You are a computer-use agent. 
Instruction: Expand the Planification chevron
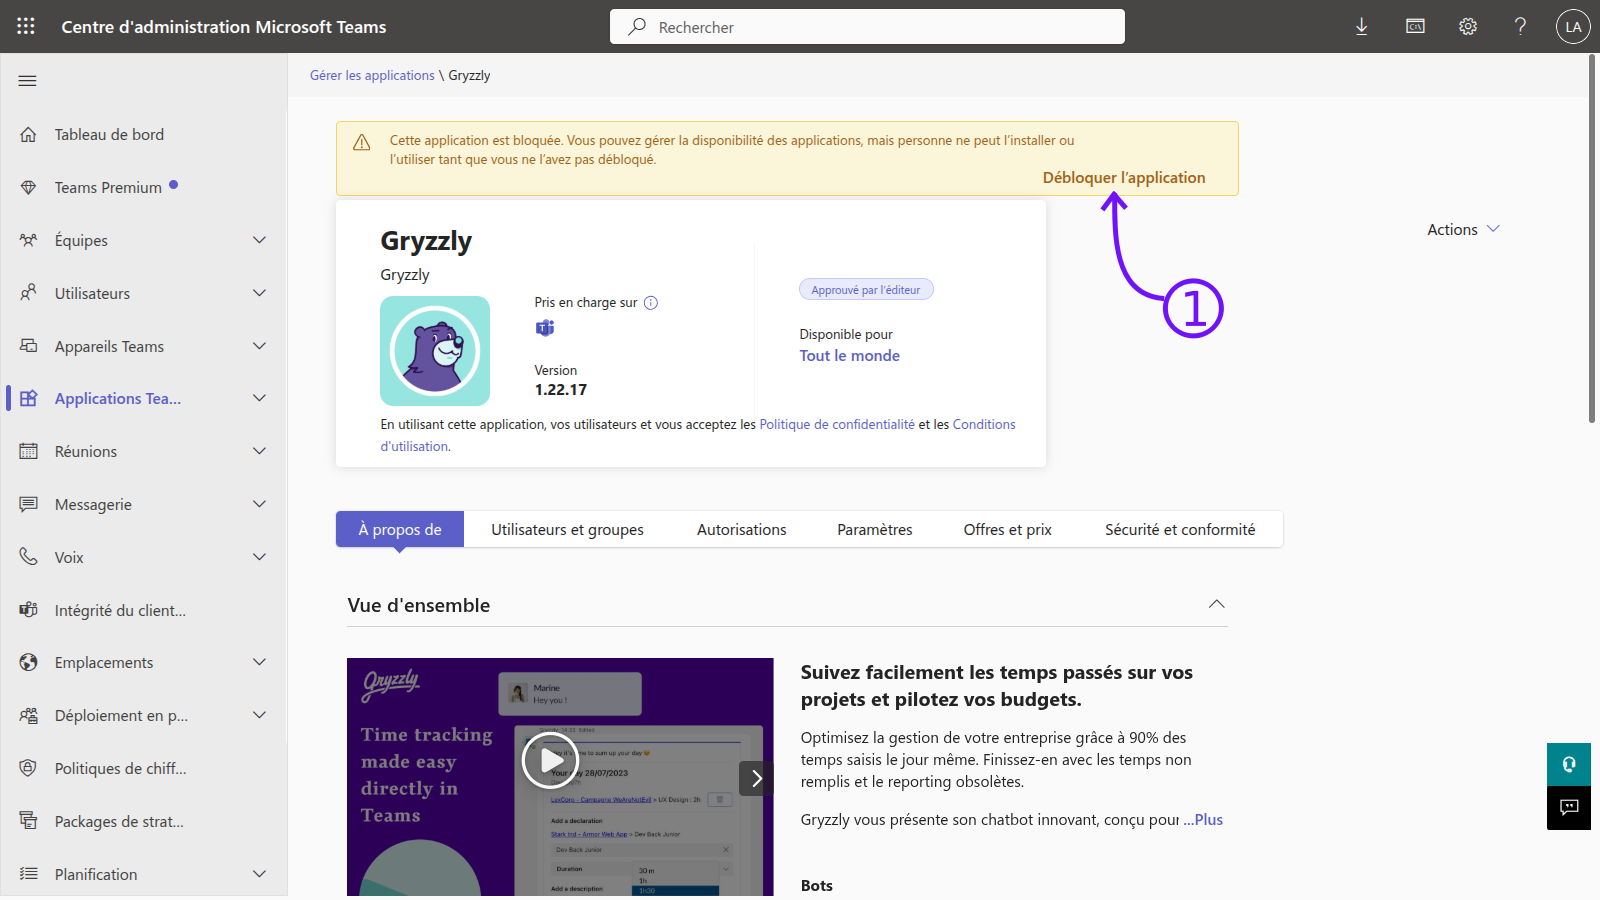click(x=260, y=874)
